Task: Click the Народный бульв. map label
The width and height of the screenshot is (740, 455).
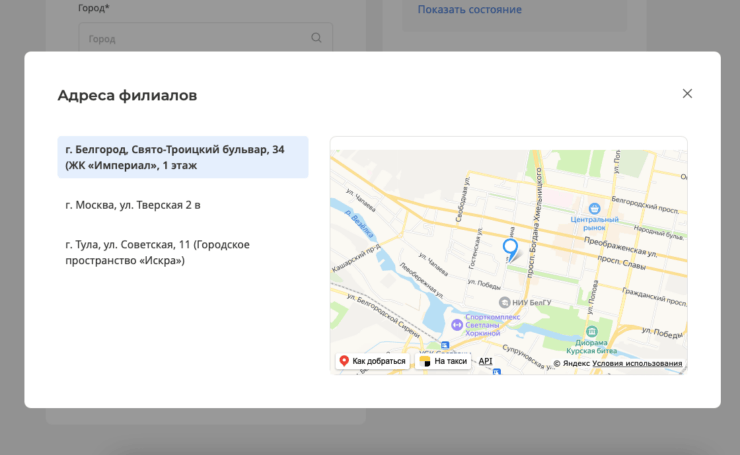Action: (658, 231)
